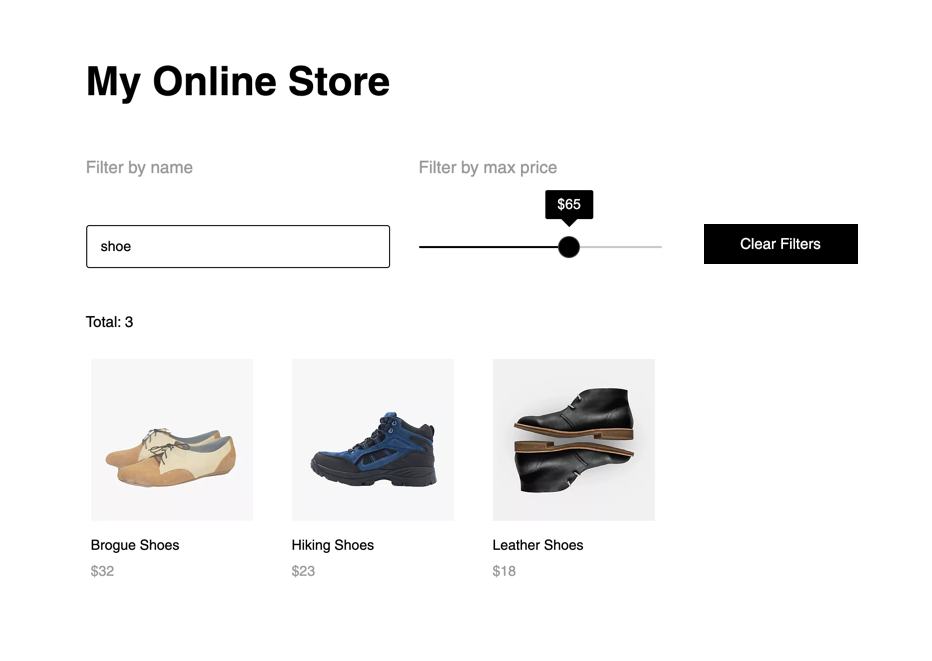Click the $65 slider value tooltip

[569, 204]
